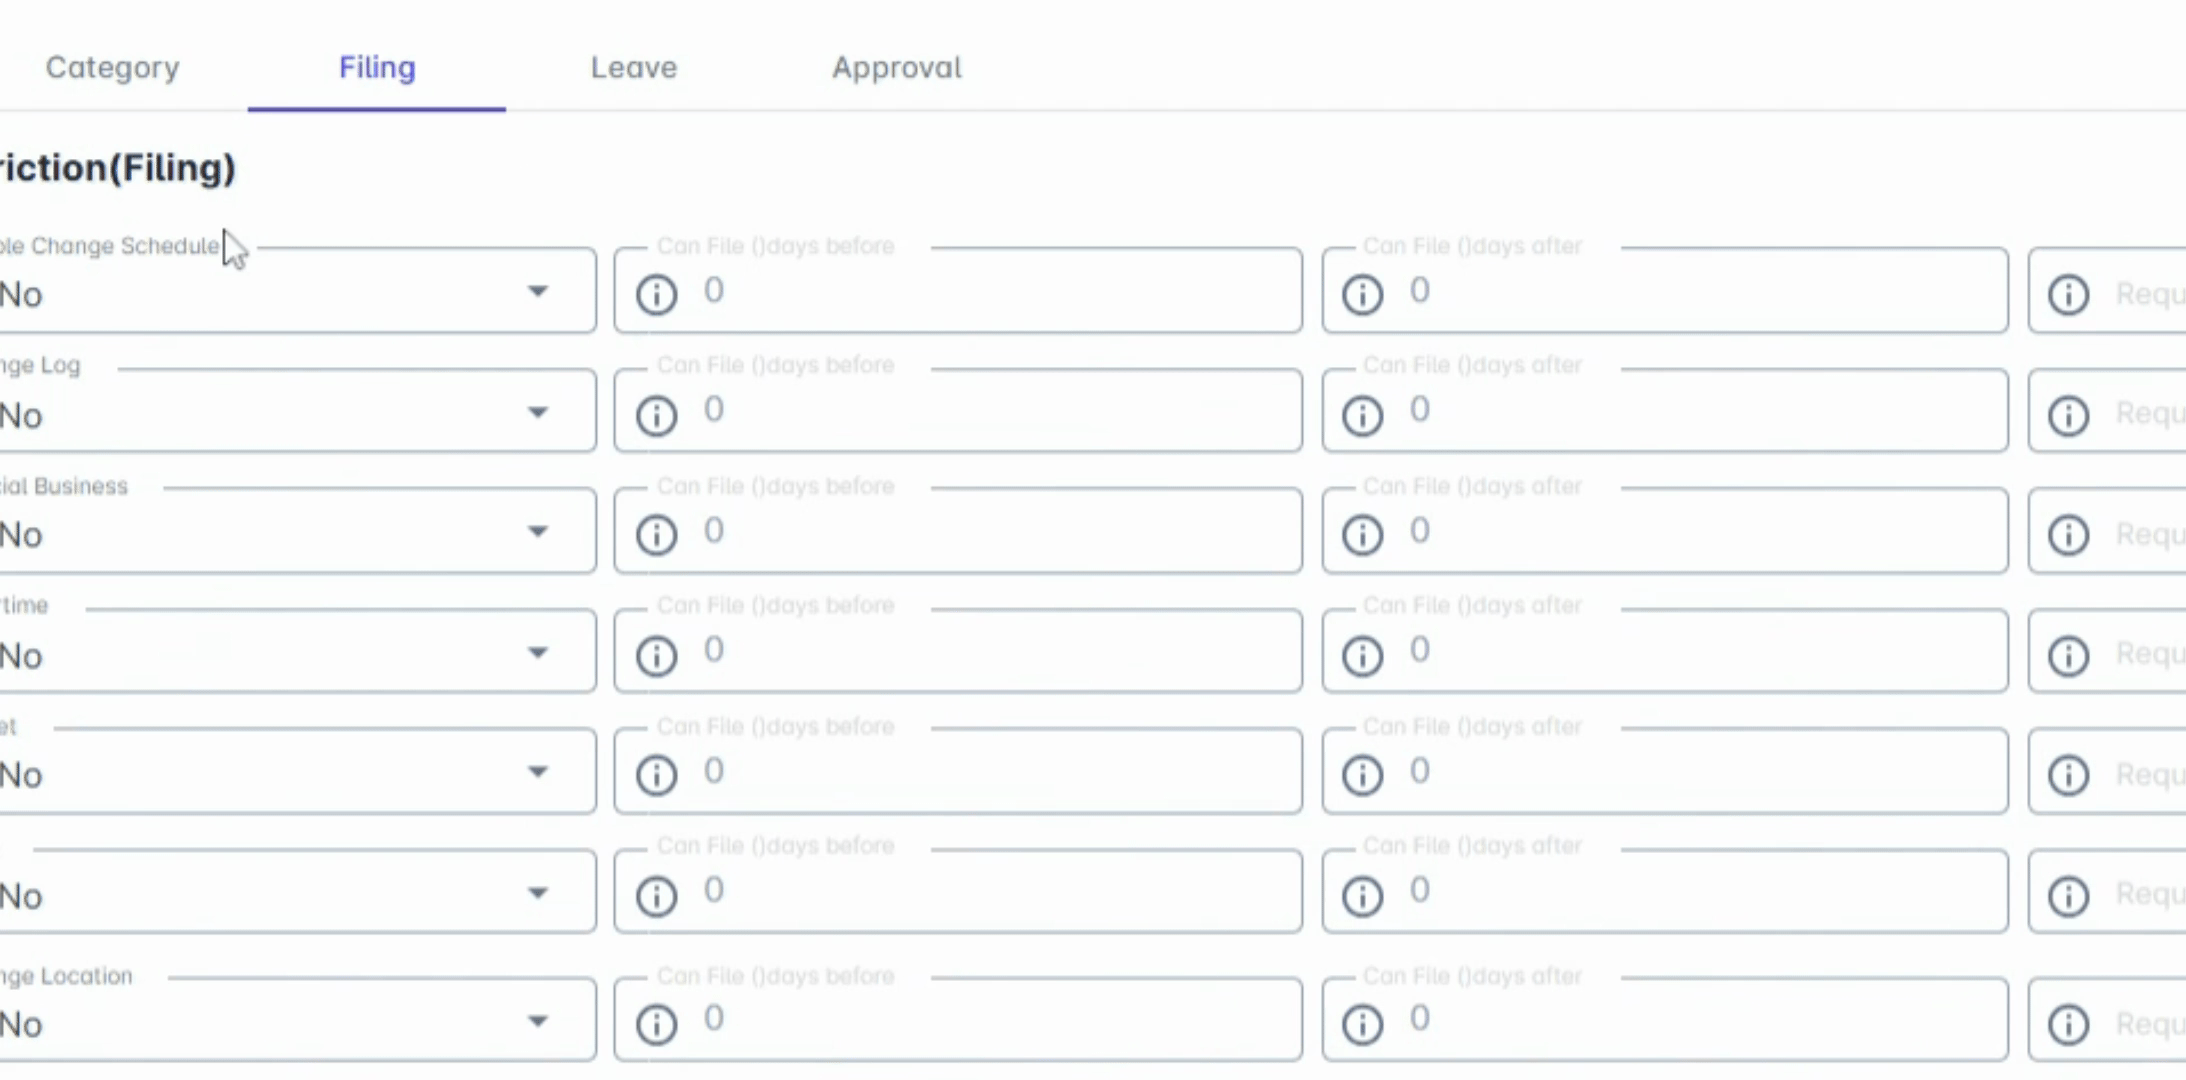Open the Leave tab

(x=633, y=67)
